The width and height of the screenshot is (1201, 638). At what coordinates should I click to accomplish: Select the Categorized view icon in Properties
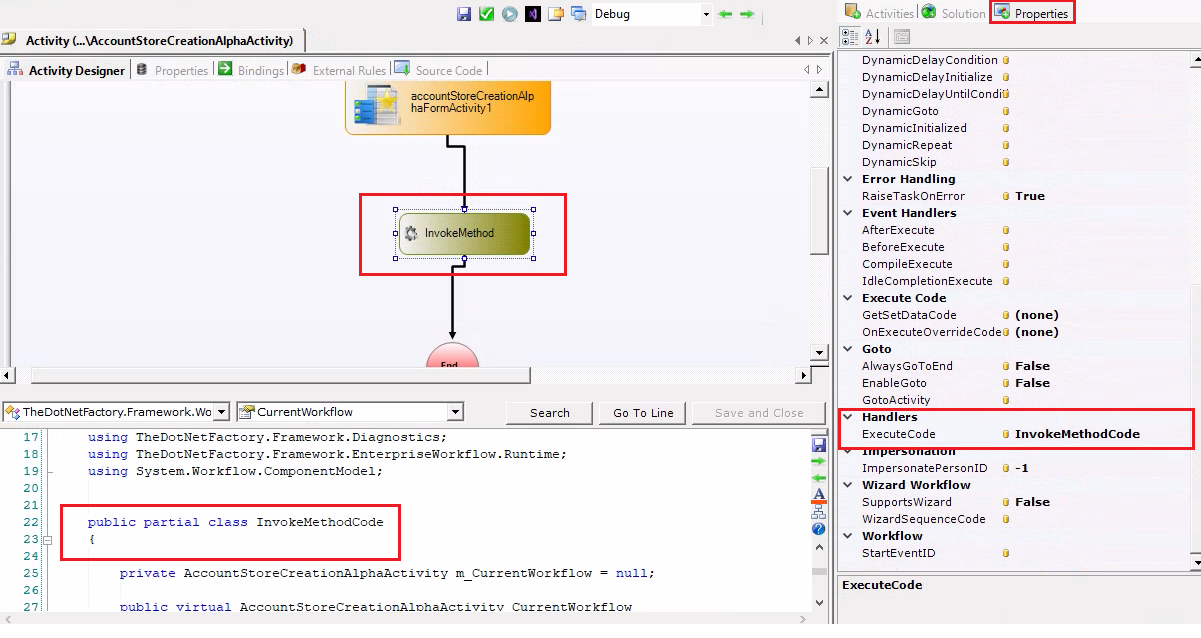(850, 37)
